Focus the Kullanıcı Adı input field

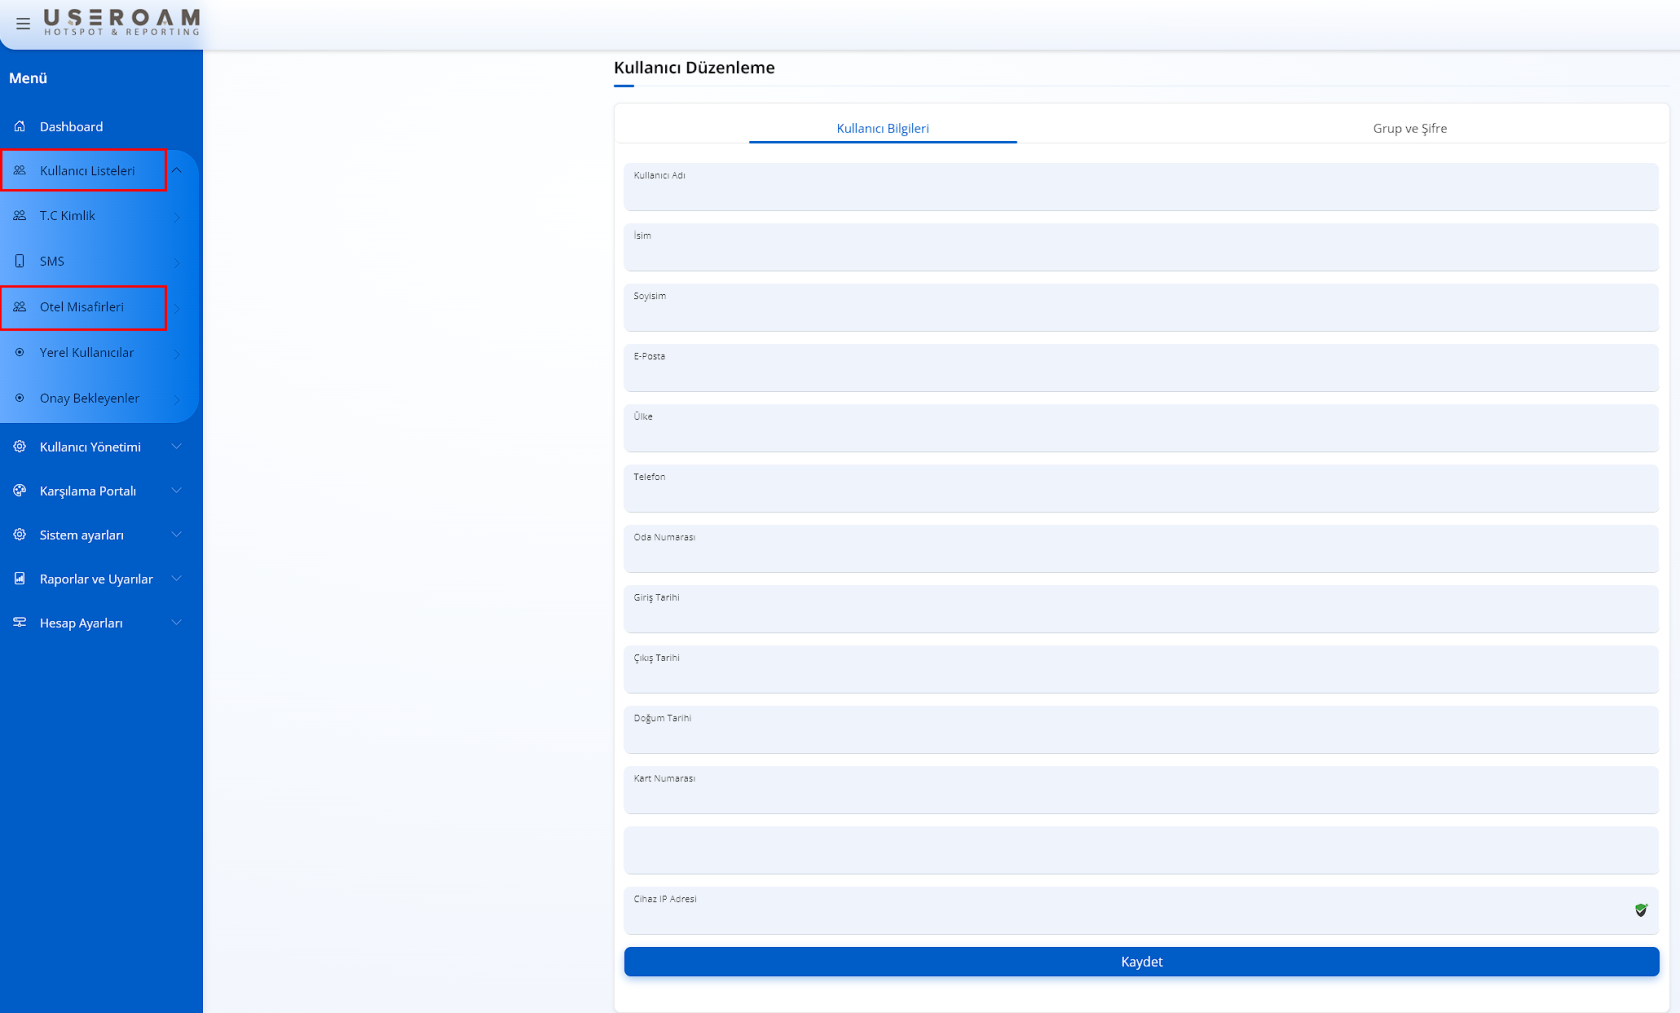coord(1140,192)
